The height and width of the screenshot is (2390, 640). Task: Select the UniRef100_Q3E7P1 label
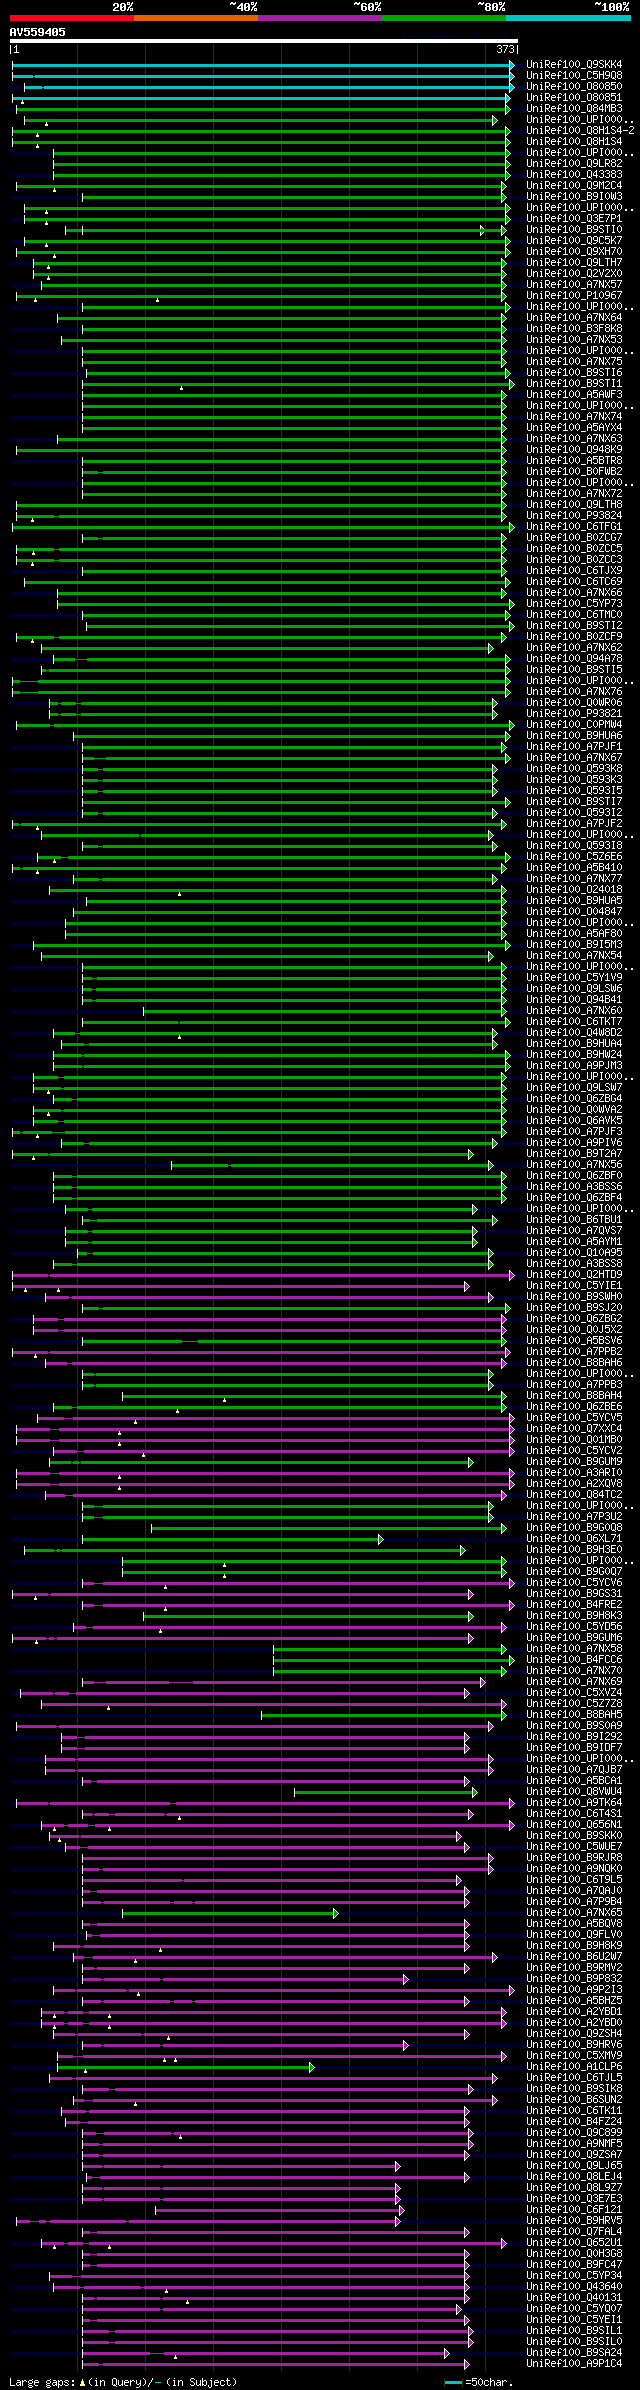574,219
